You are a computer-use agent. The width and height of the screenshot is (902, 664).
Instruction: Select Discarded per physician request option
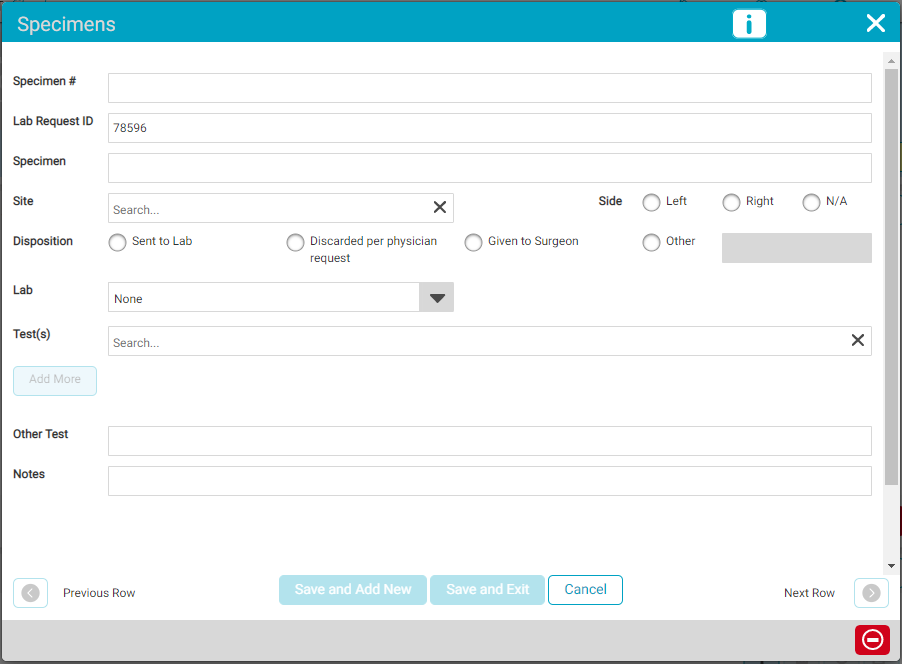(295, 243)
